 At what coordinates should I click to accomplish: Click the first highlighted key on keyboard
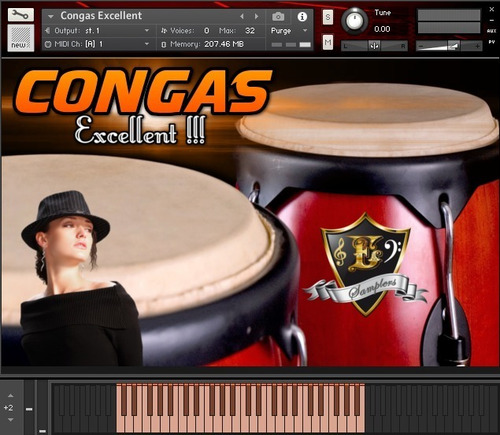click(x=120, y=423)
